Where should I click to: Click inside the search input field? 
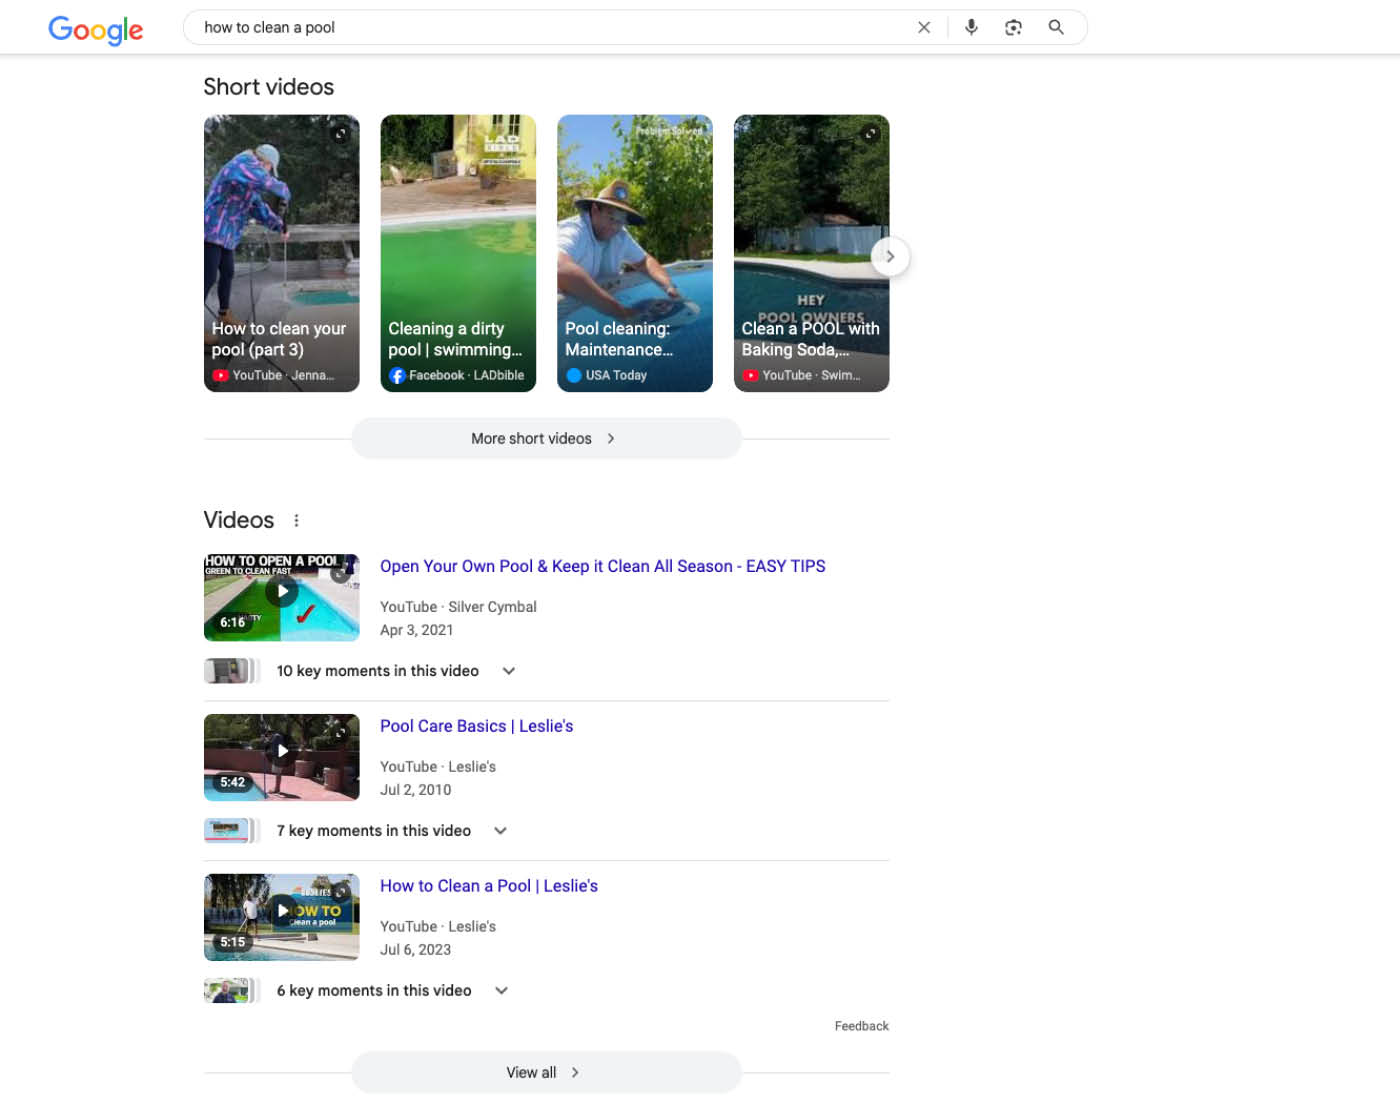[500, 27]
